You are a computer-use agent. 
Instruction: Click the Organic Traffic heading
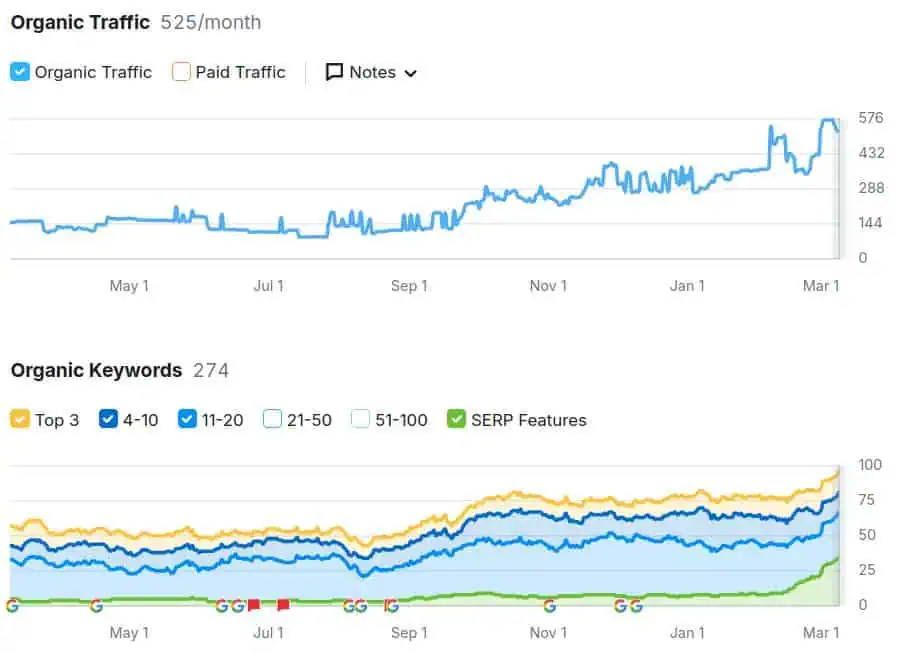pyautogui.click(x=80, y=22)
